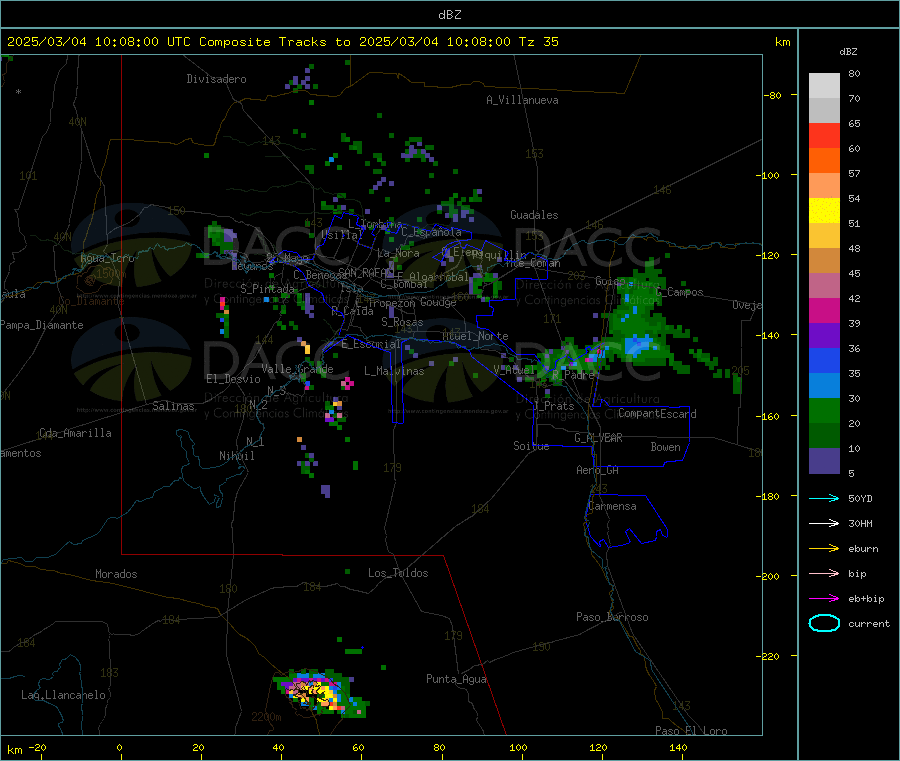Click the 'Los_Toldos' map label
The image size is (900, 761).
(x=398, y=573)
